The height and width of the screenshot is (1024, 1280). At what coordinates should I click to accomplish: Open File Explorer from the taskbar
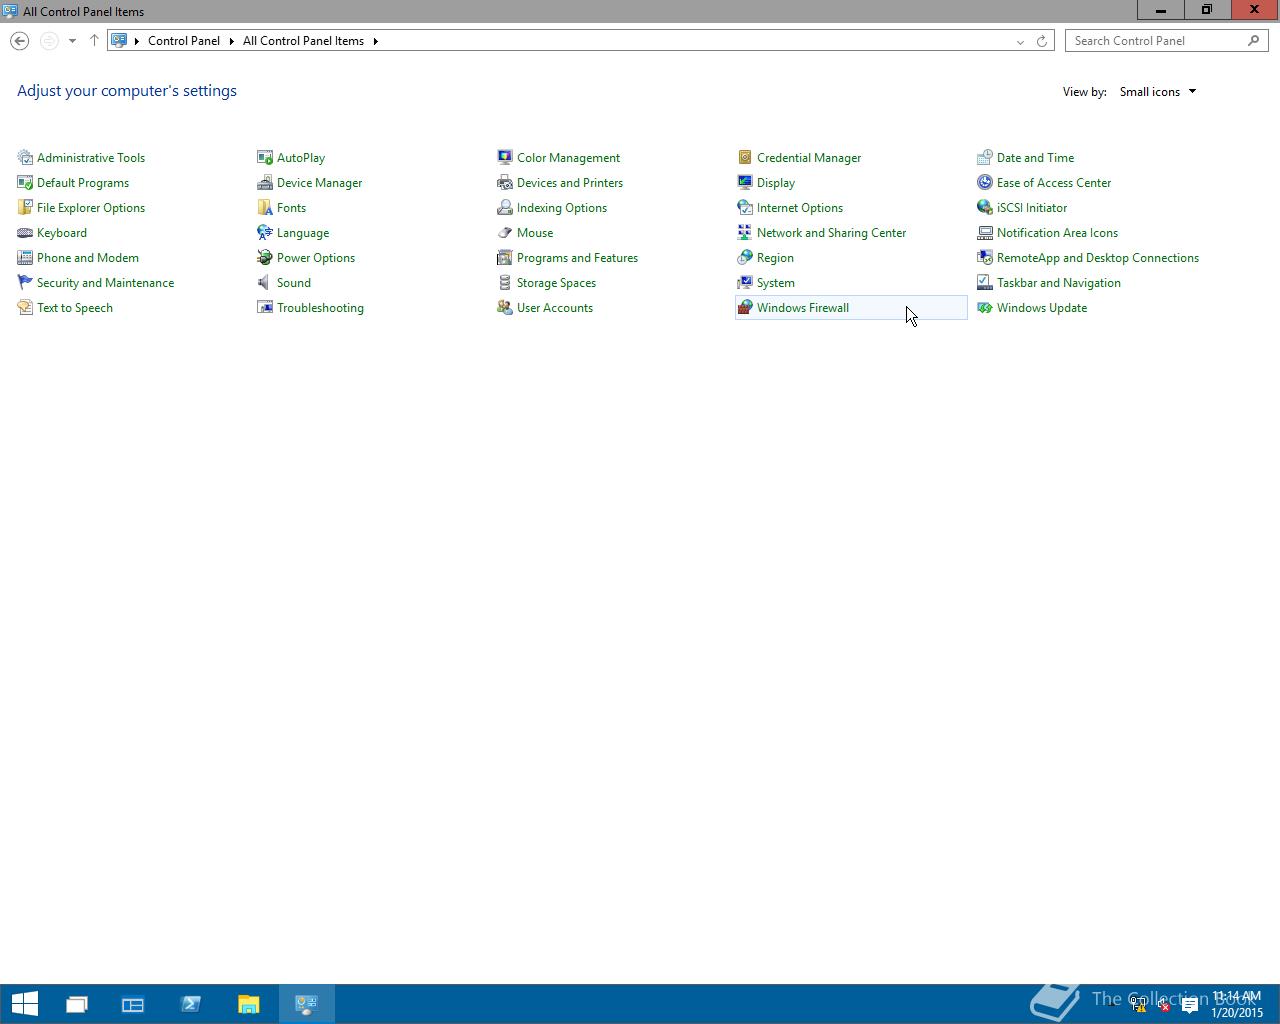pyautogui.click(x=249, y=1004)
